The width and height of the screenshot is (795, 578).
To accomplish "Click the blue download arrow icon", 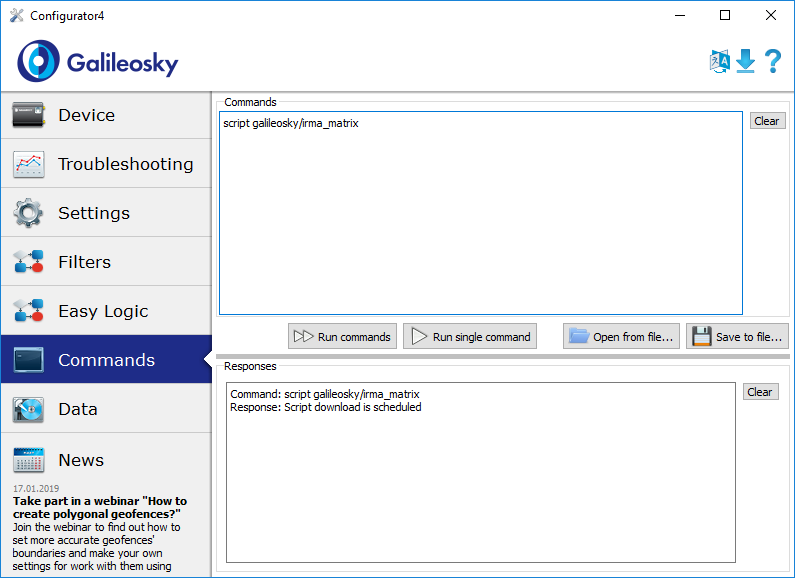I will [745, 61].
